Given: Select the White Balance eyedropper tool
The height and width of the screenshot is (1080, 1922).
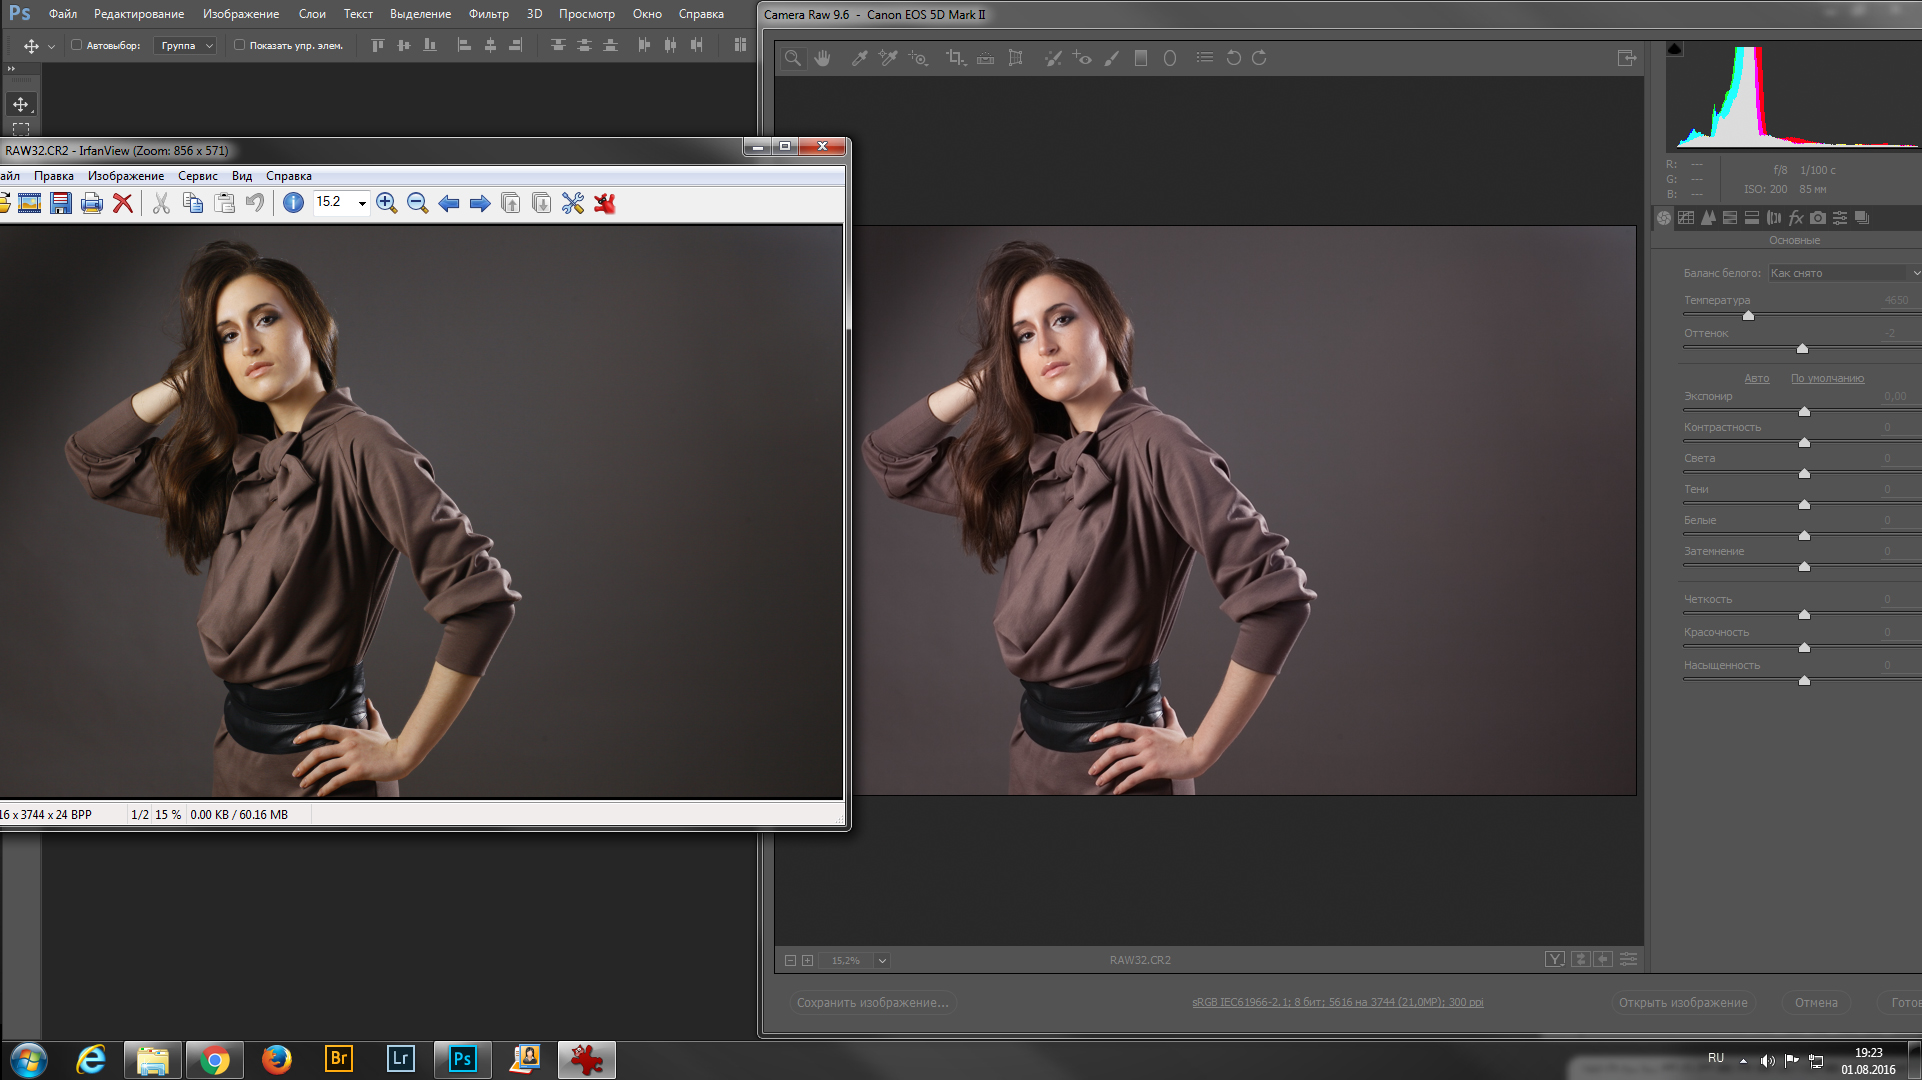Looking at the screenshot, I should click(859, 58).
